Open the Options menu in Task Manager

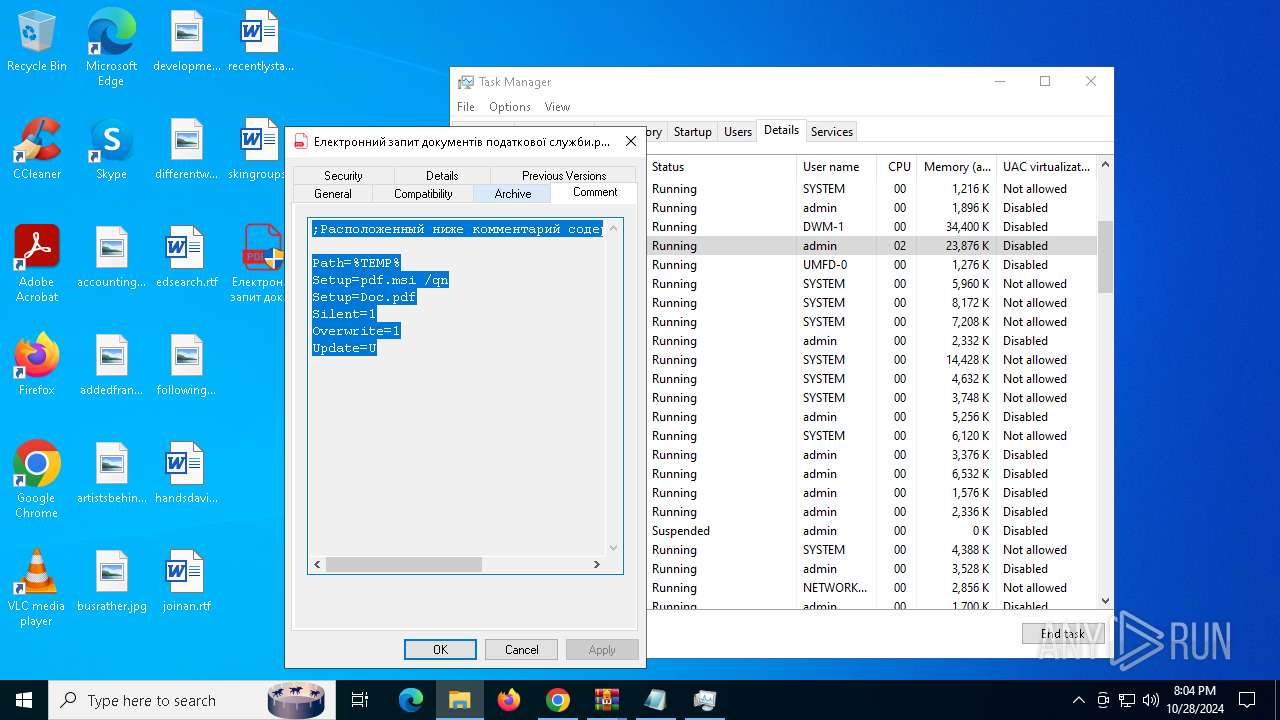(x=510, y=107)
